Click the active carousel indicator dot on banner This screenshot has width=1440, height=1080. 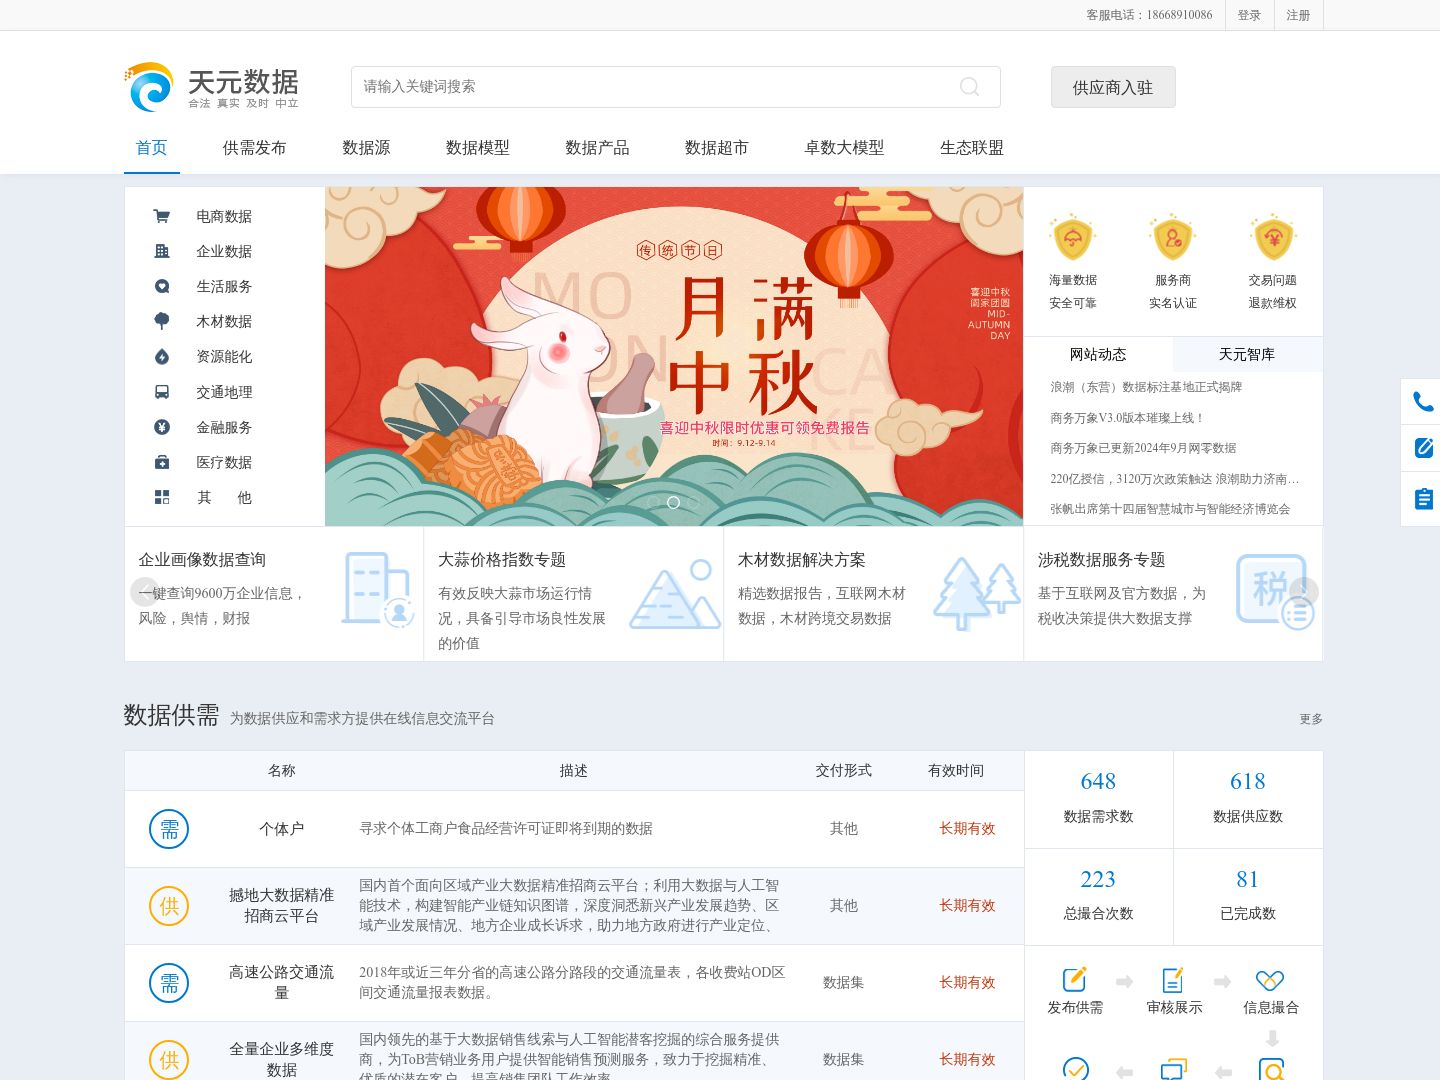pyautogui.click(x=674, y=502)
